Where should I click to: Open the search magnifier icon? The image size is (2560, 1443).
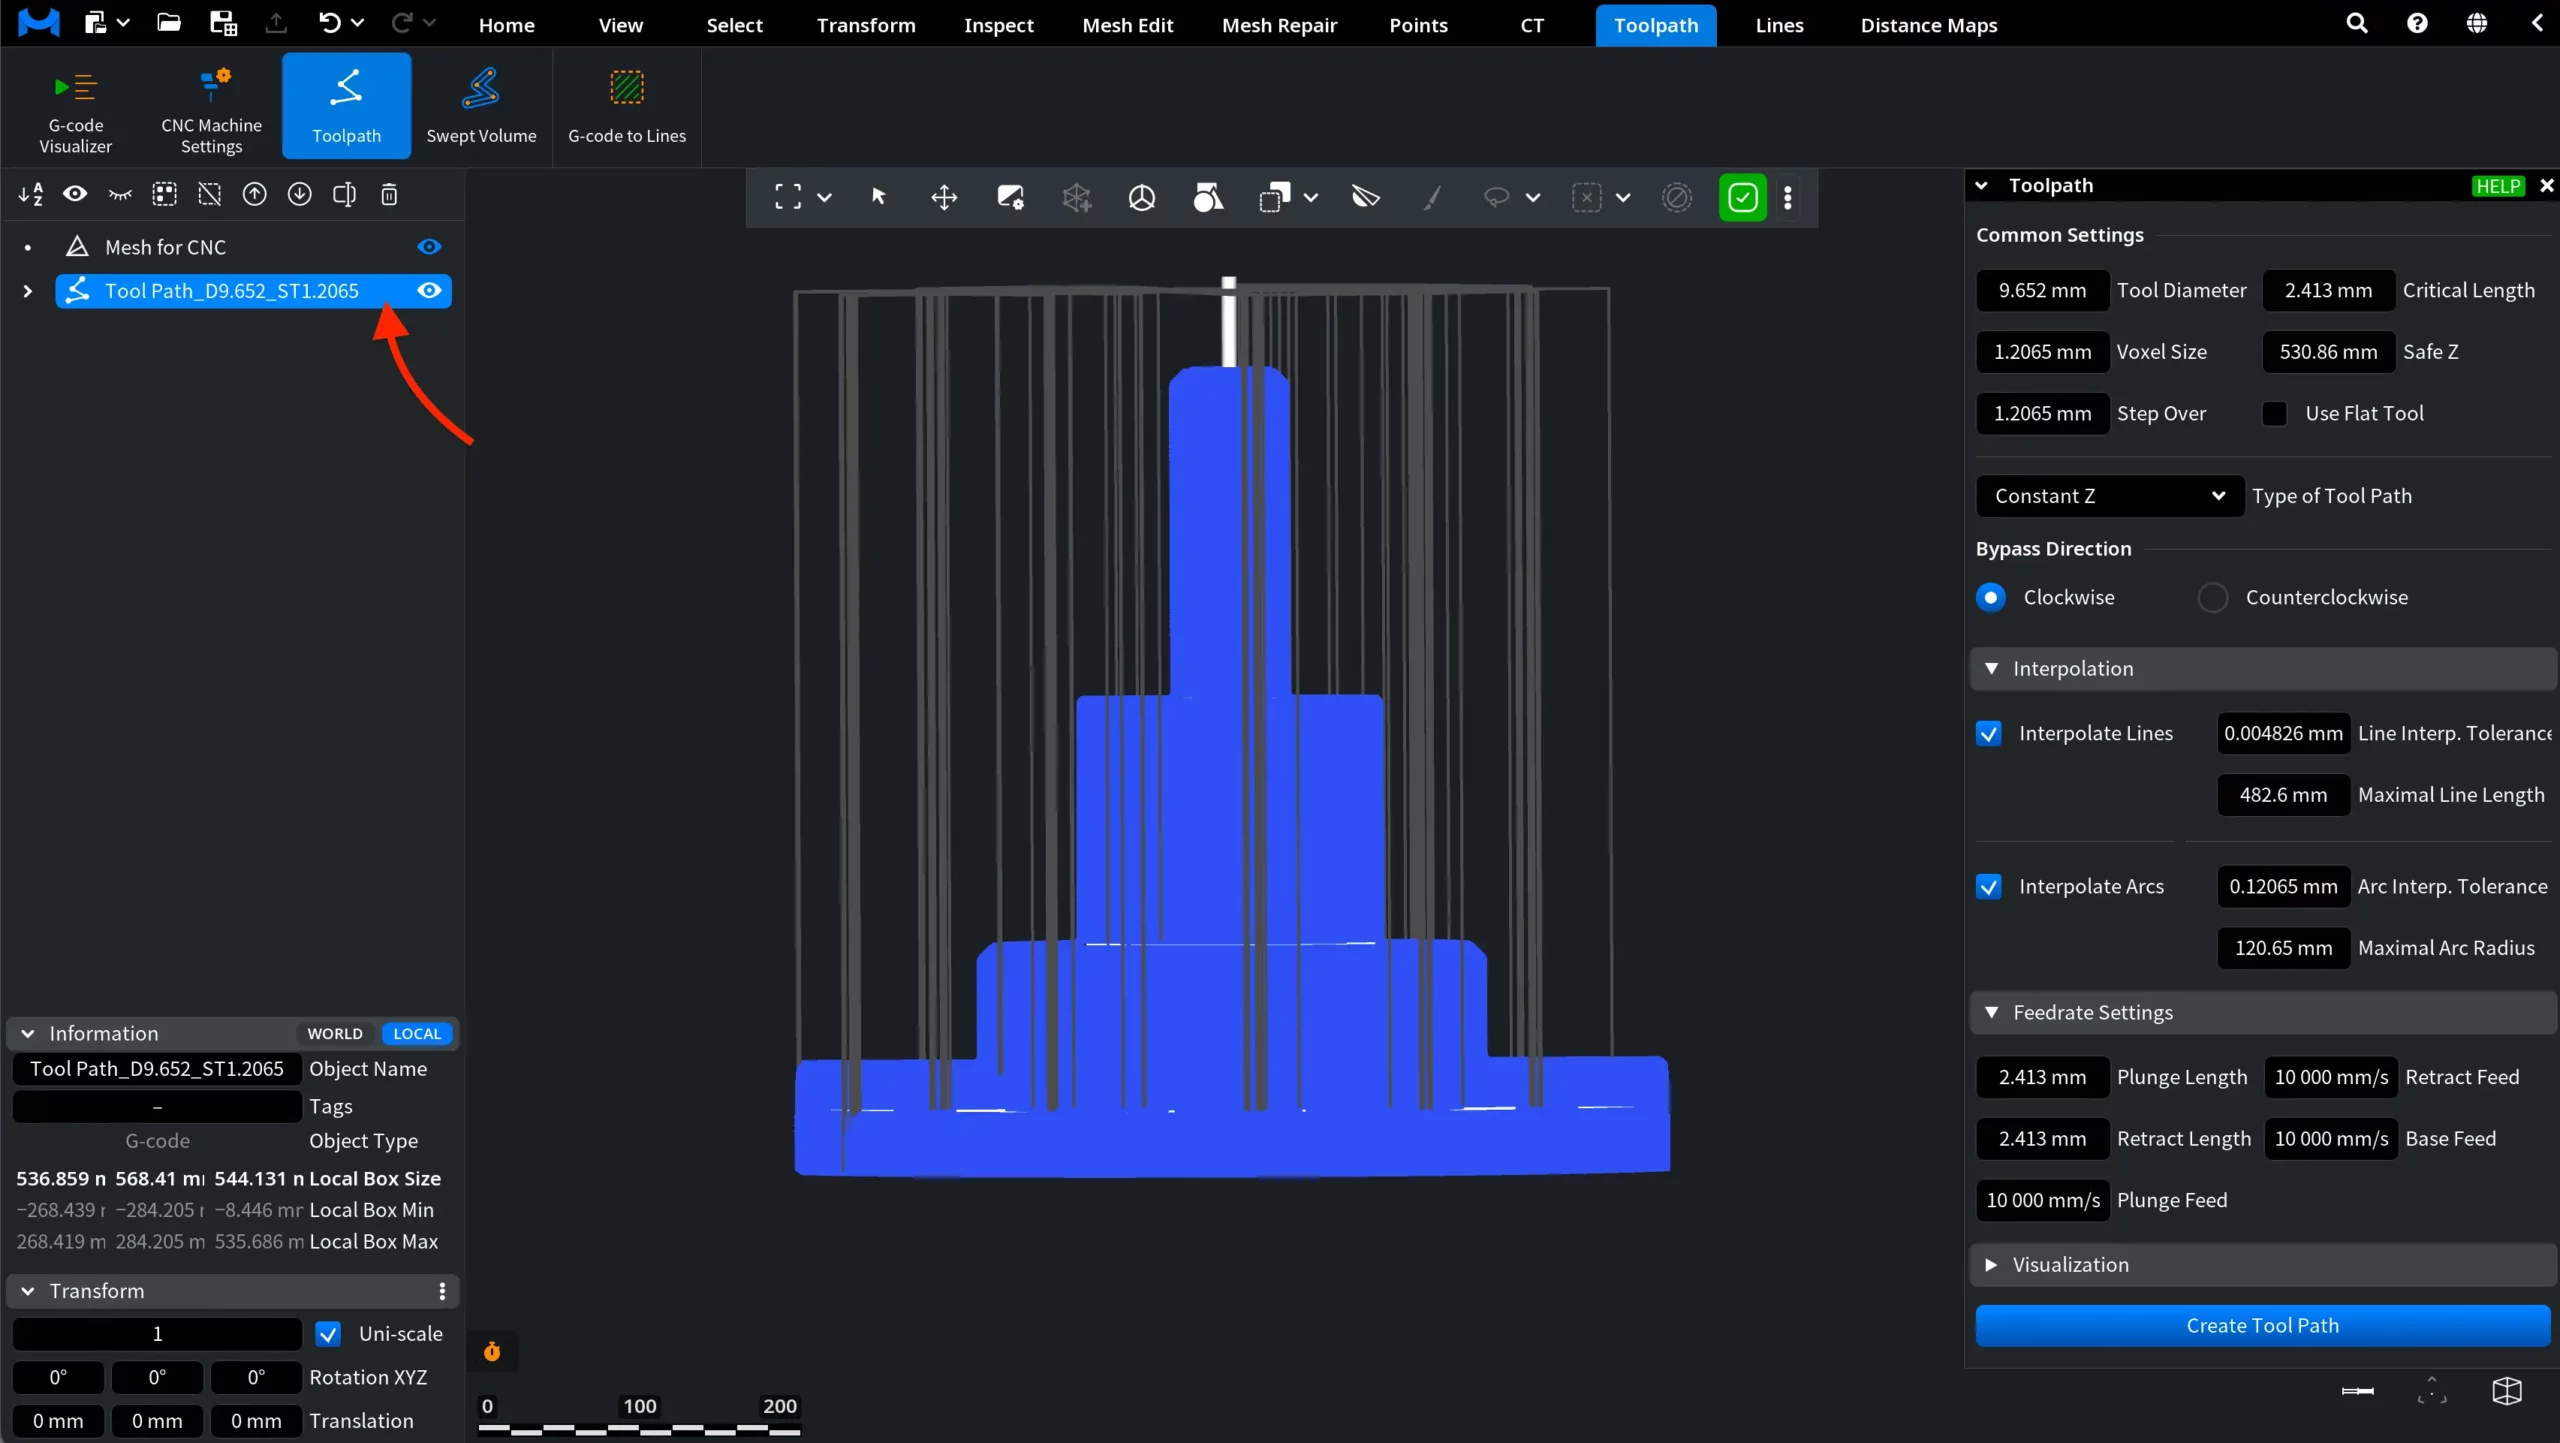click(2357, 23)
